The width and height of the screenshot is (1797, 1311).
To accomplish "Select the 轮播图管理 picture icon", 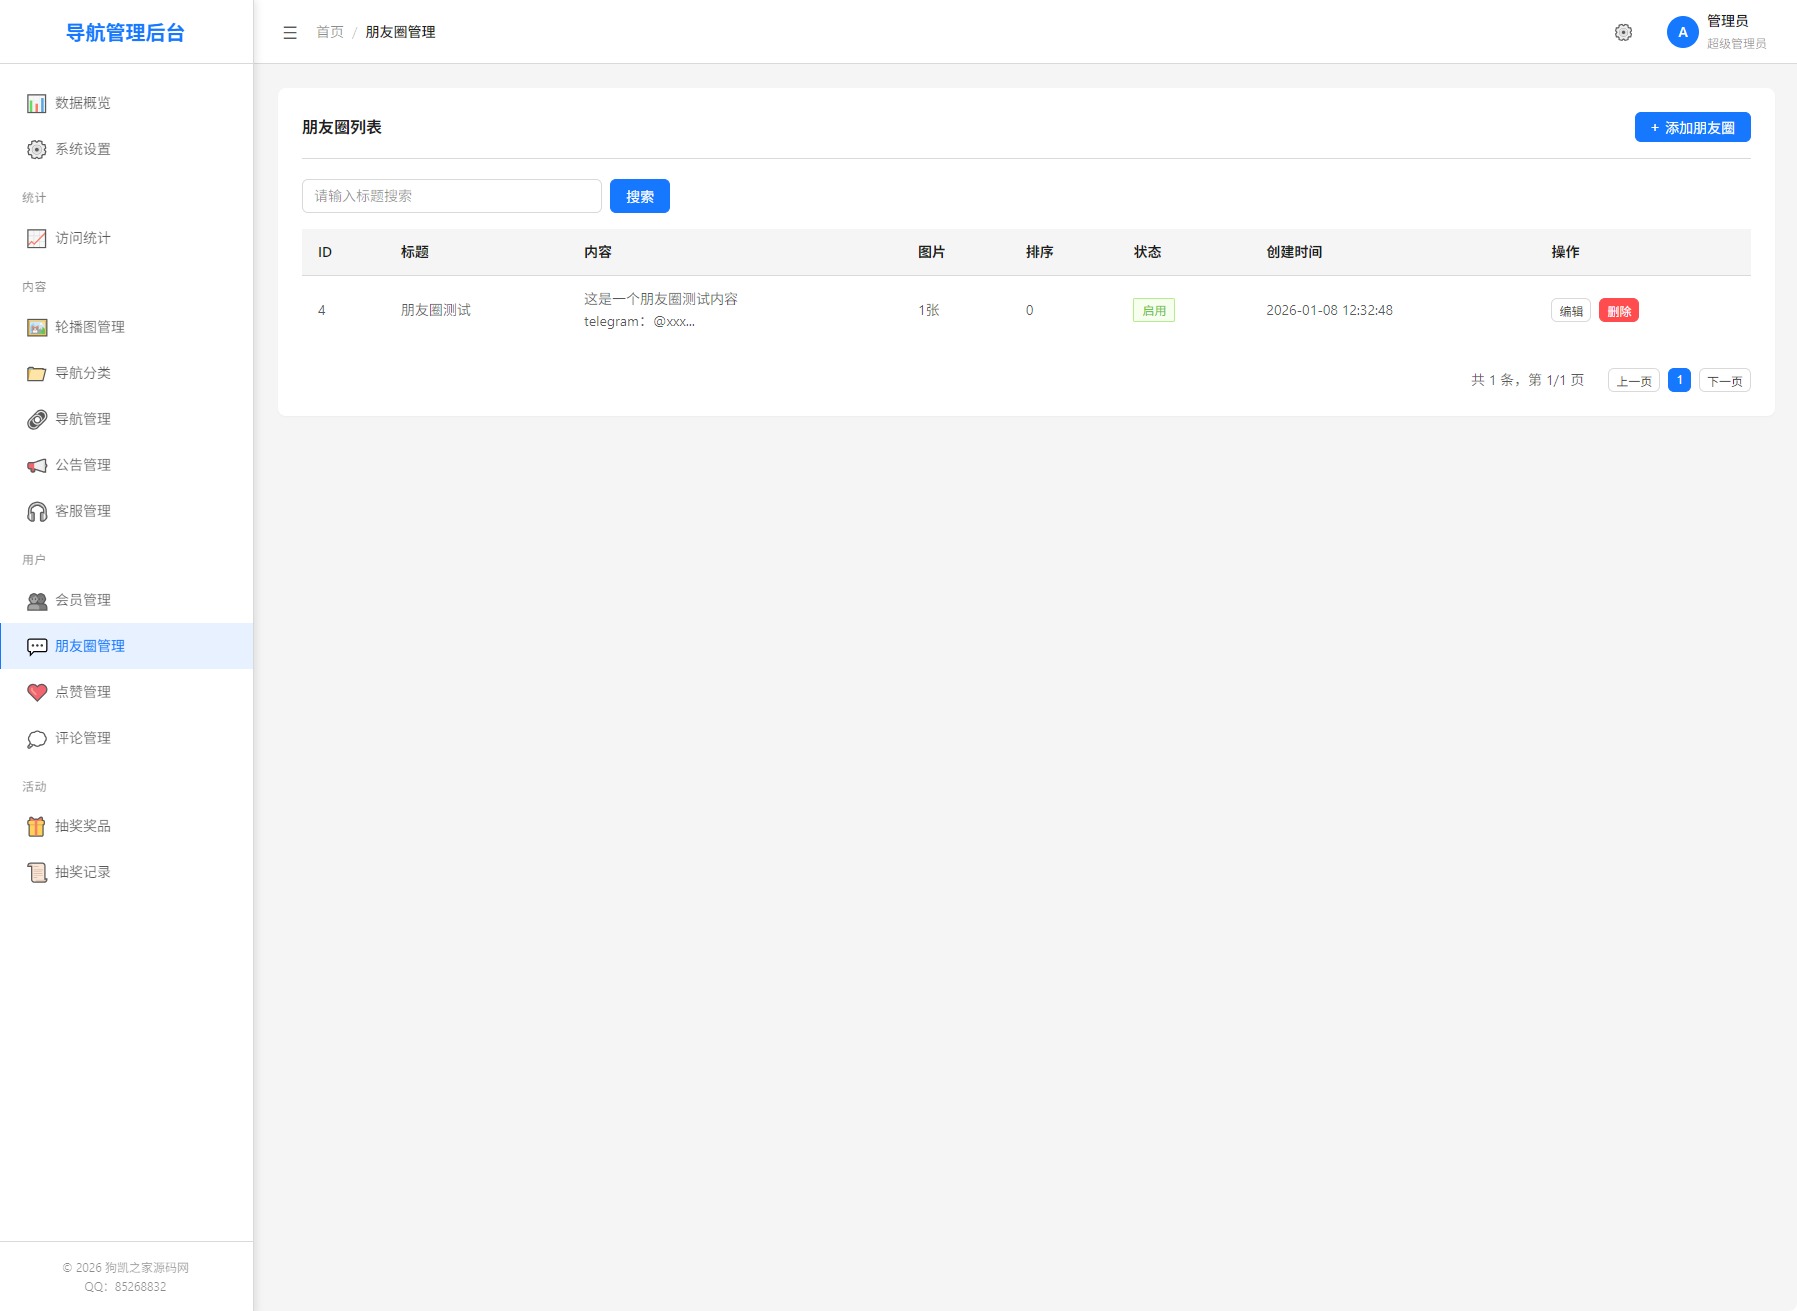I will pyautogui.click(x=37, y=327).
